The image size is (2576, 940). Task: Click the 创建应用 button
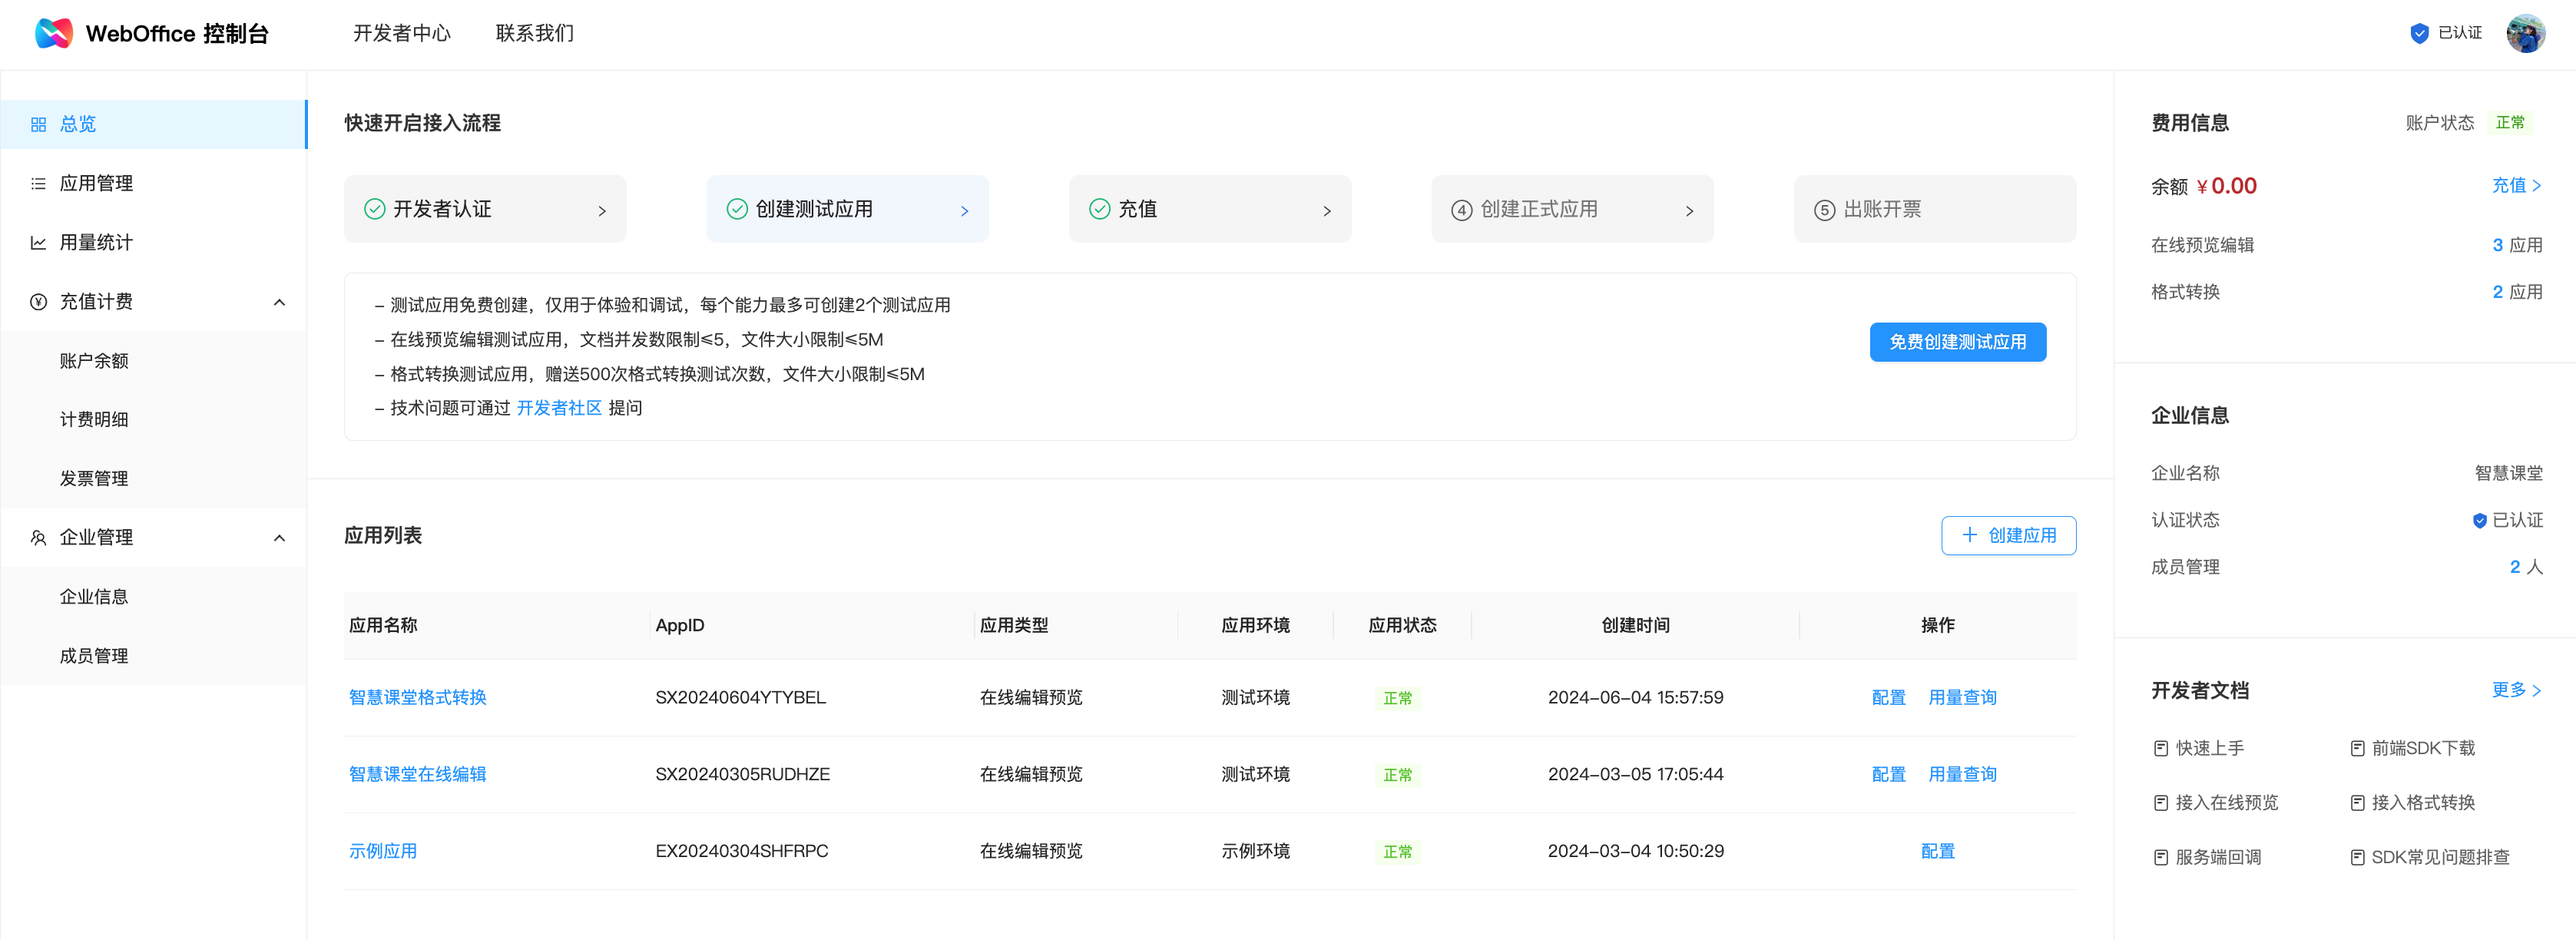pos(2008,535)
